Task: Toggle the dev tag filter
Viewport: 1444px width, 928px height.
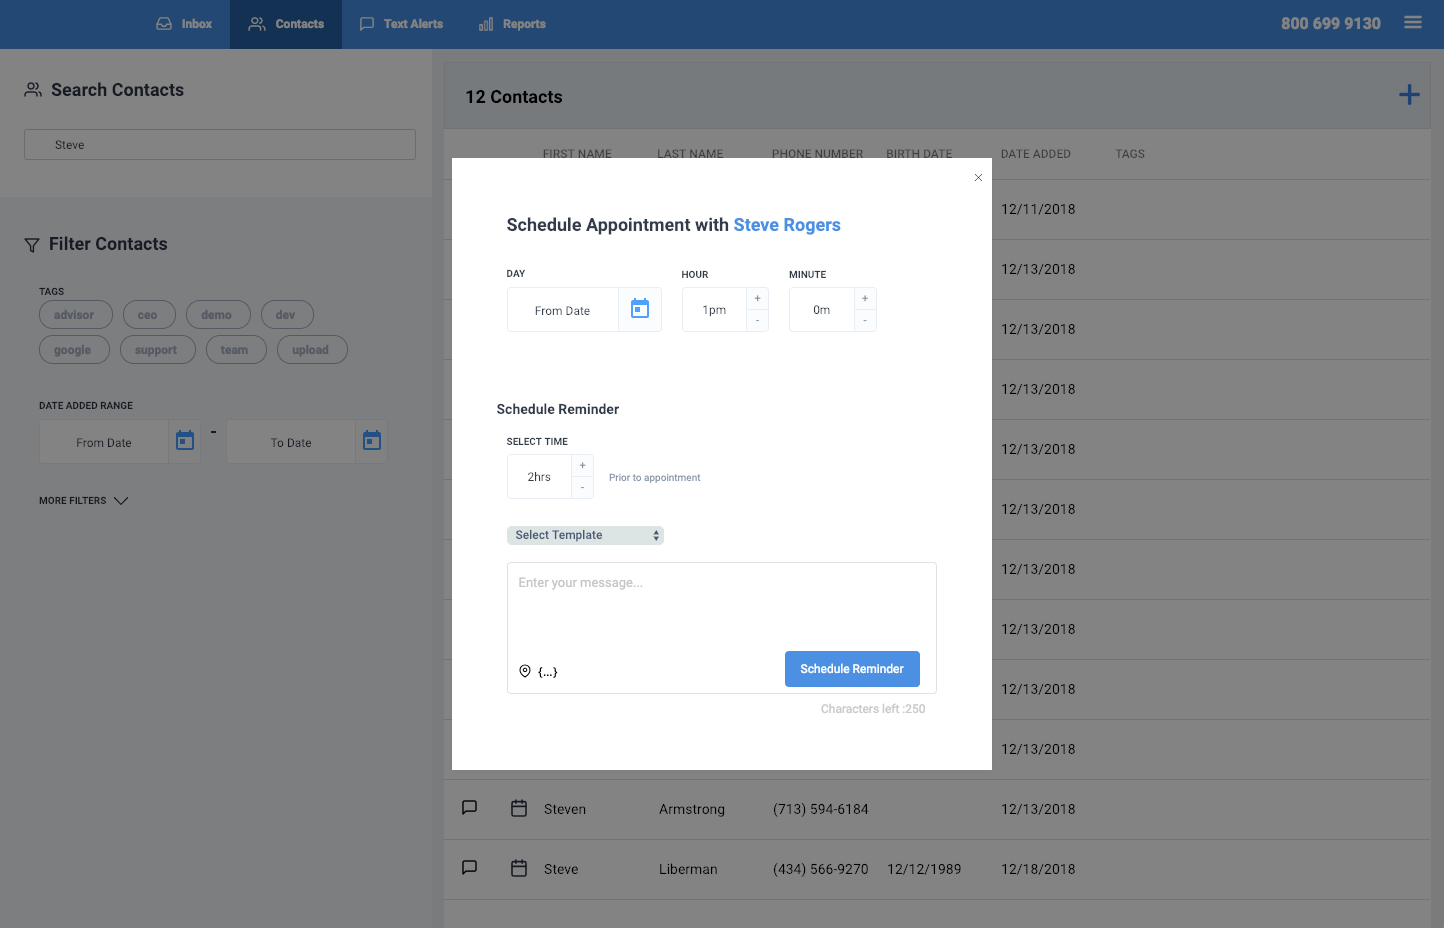Action: tap(286, 315)
